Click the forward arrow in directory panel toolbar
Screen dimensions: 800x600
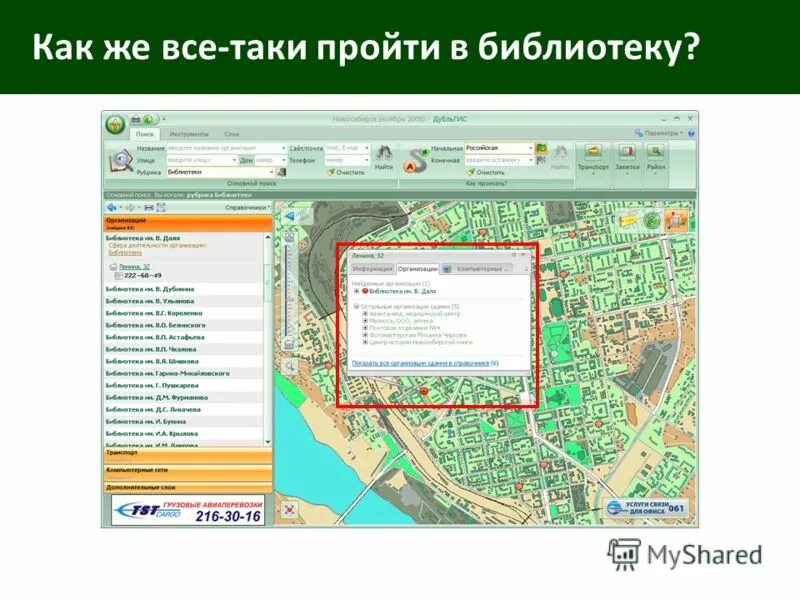click(x=130, y=207)
